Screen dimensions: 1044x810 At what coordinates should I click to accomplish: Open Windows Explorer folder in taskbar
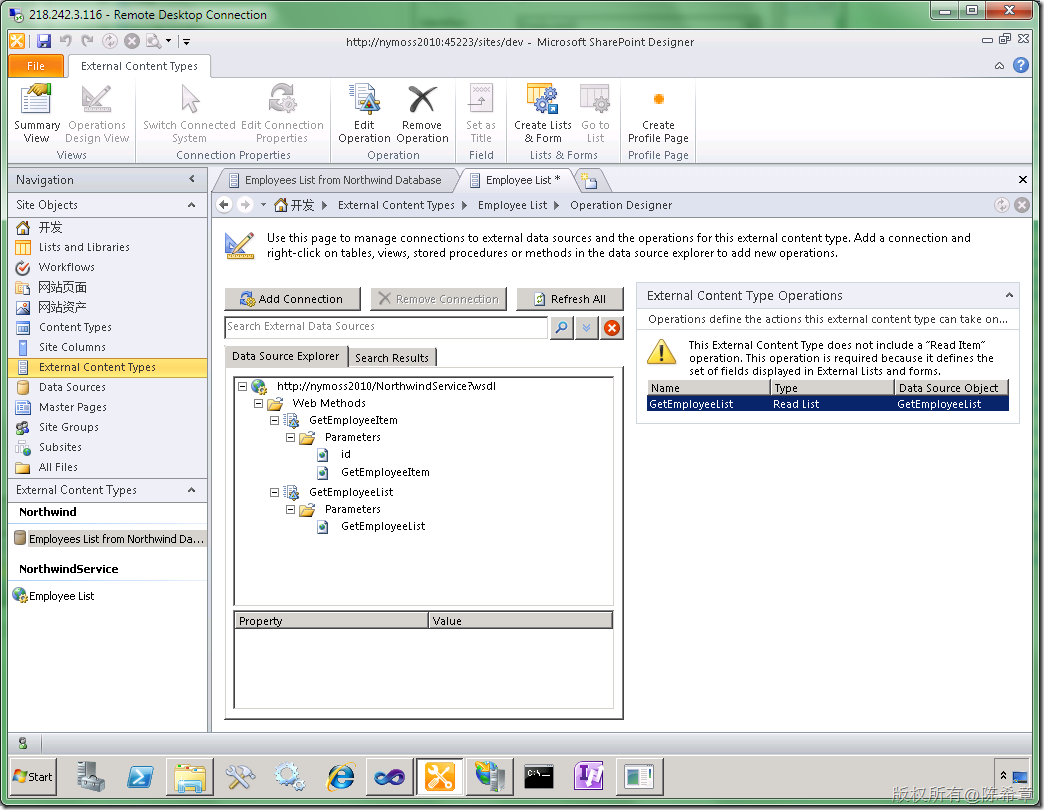tap(190, 777)
